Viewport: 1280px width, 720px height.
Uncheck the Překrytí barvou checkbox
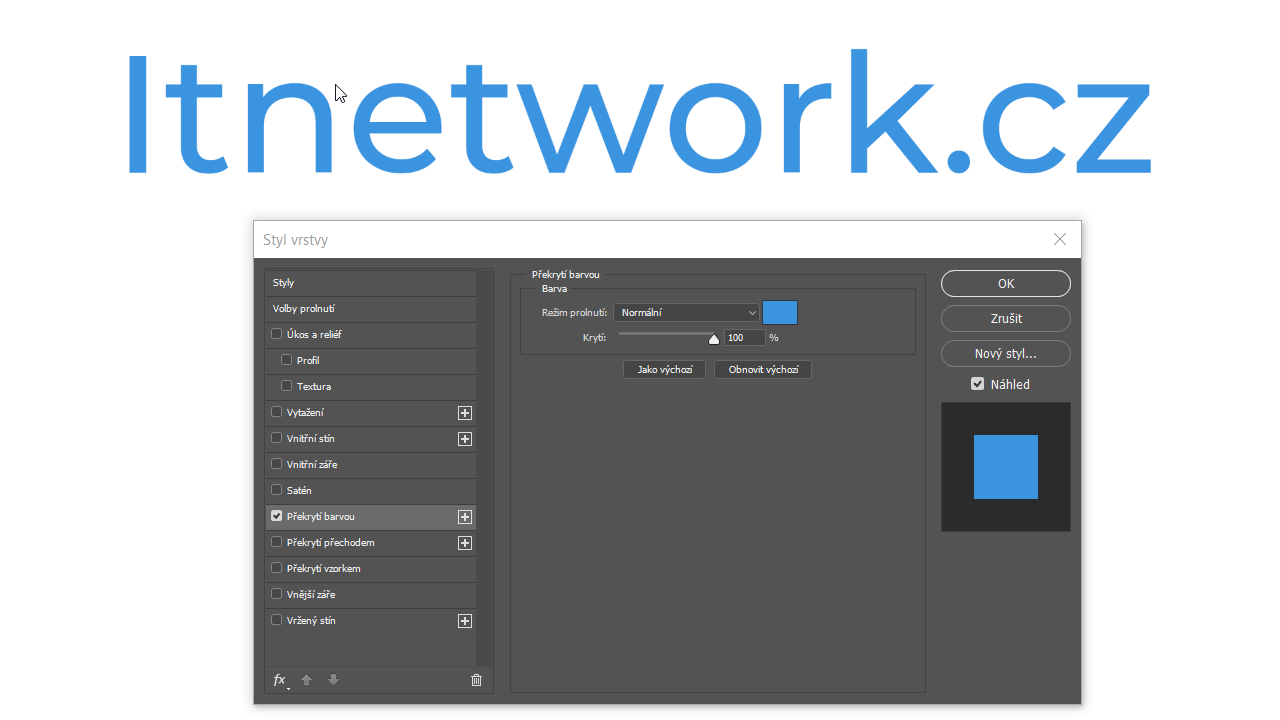(277, 516)
